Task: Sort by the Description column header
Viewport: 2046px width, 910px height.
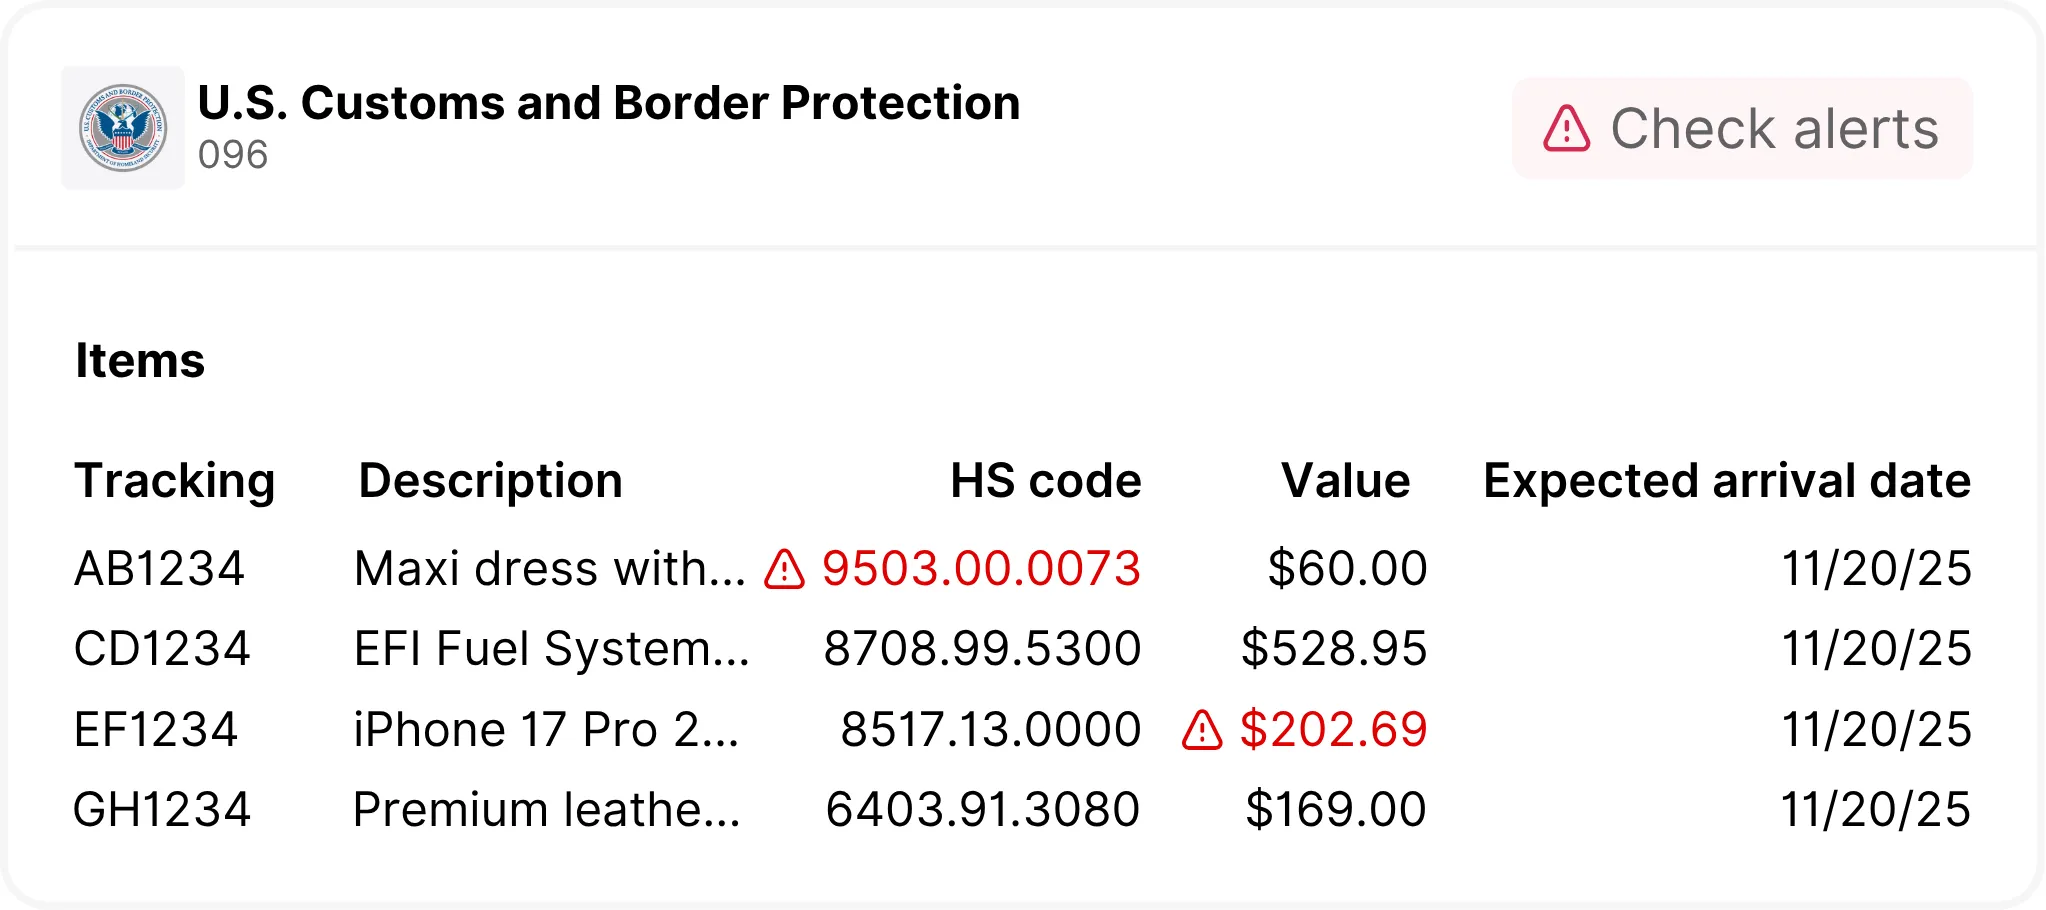Action: click(490, 481)
